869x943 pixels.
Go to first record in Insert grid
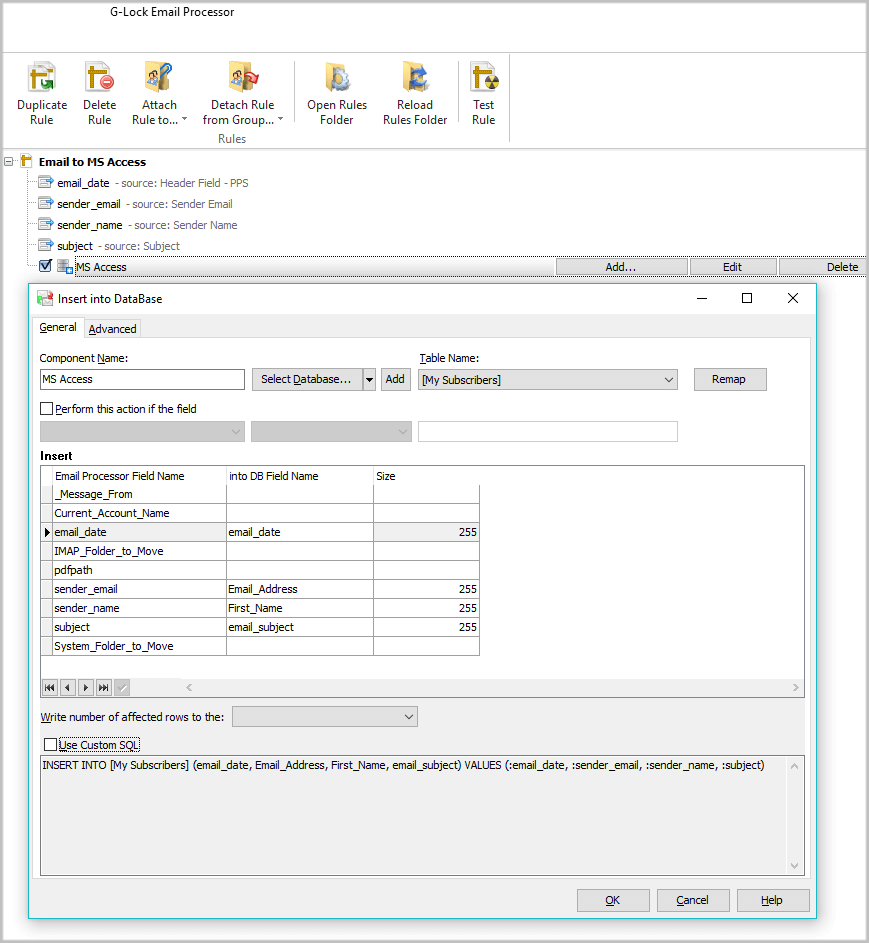50,687
